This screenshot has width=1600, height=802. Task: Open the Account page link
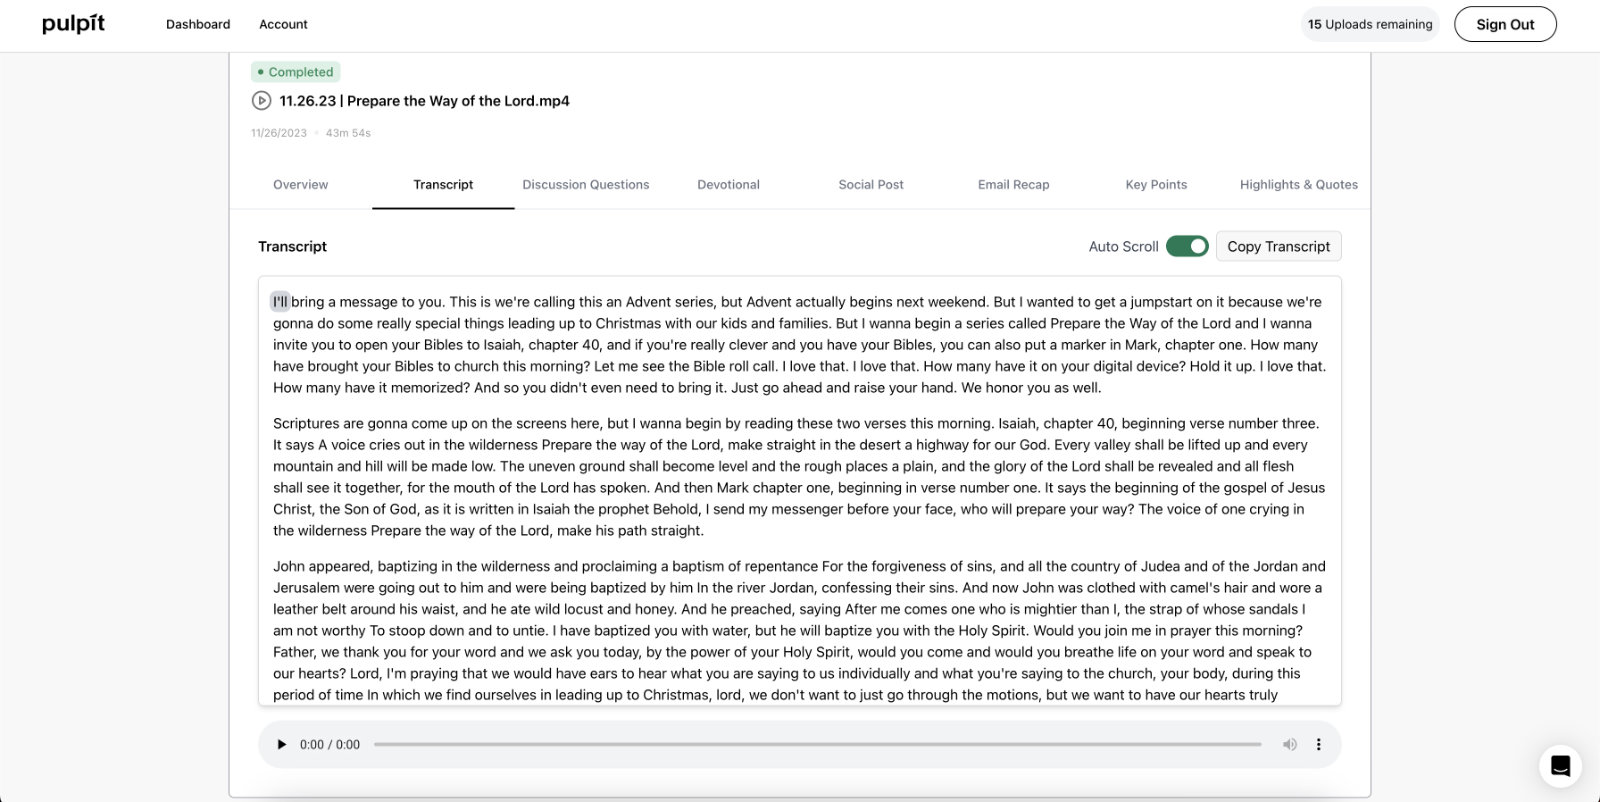pyautogui.click(x=283, y=24)
